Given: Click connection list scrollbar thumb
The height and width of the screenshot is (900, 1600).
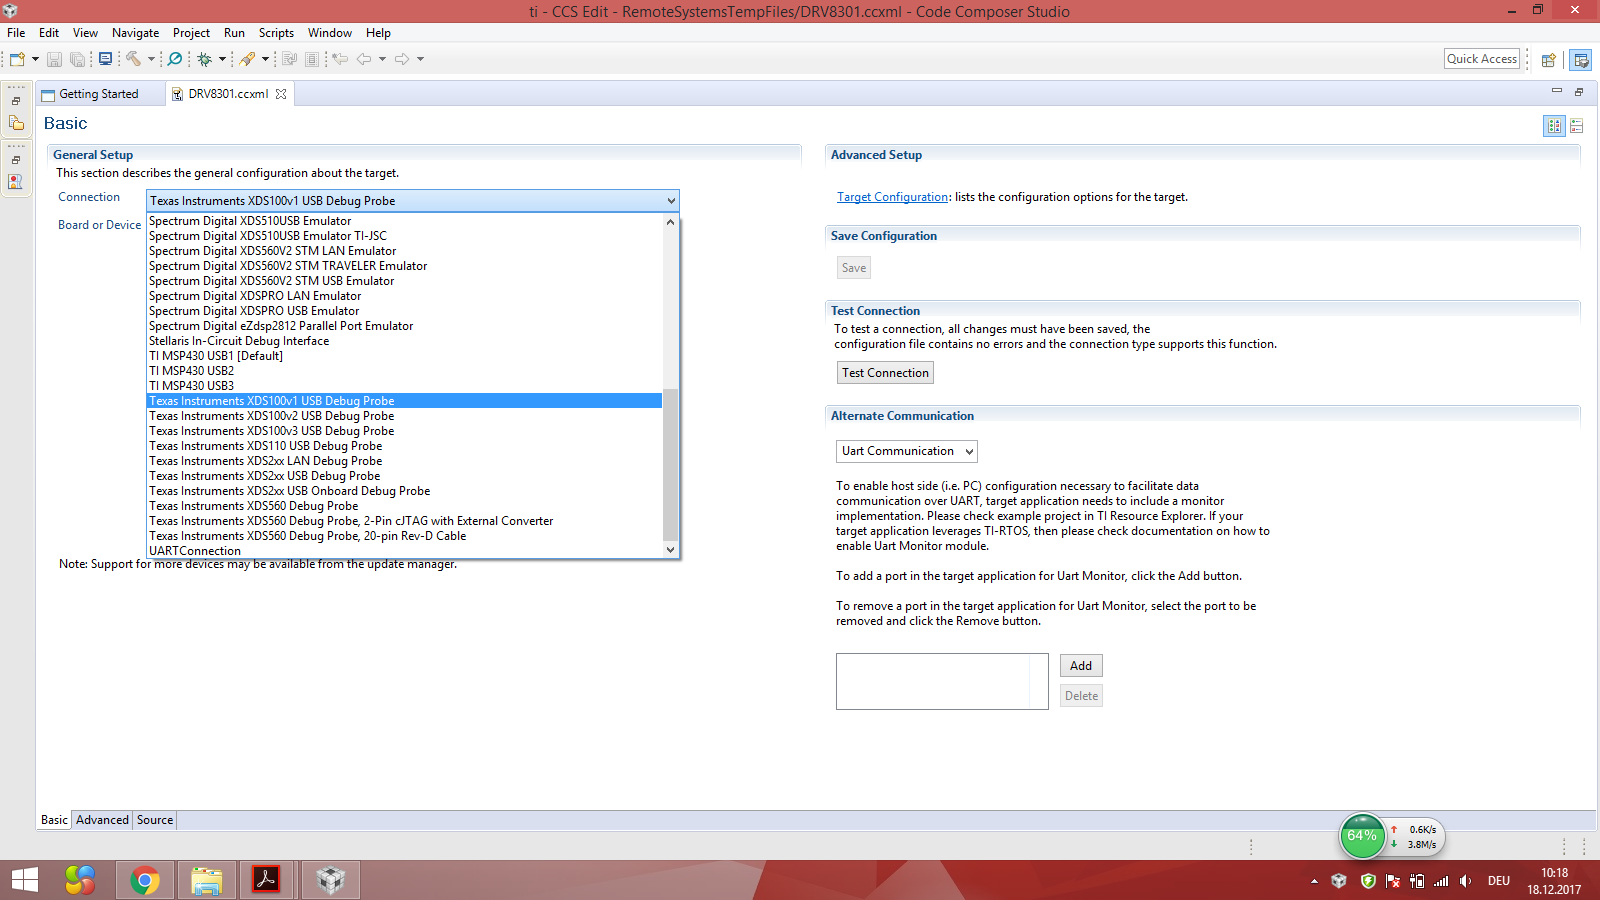Looking at the screenshot, I should point(670,465).
